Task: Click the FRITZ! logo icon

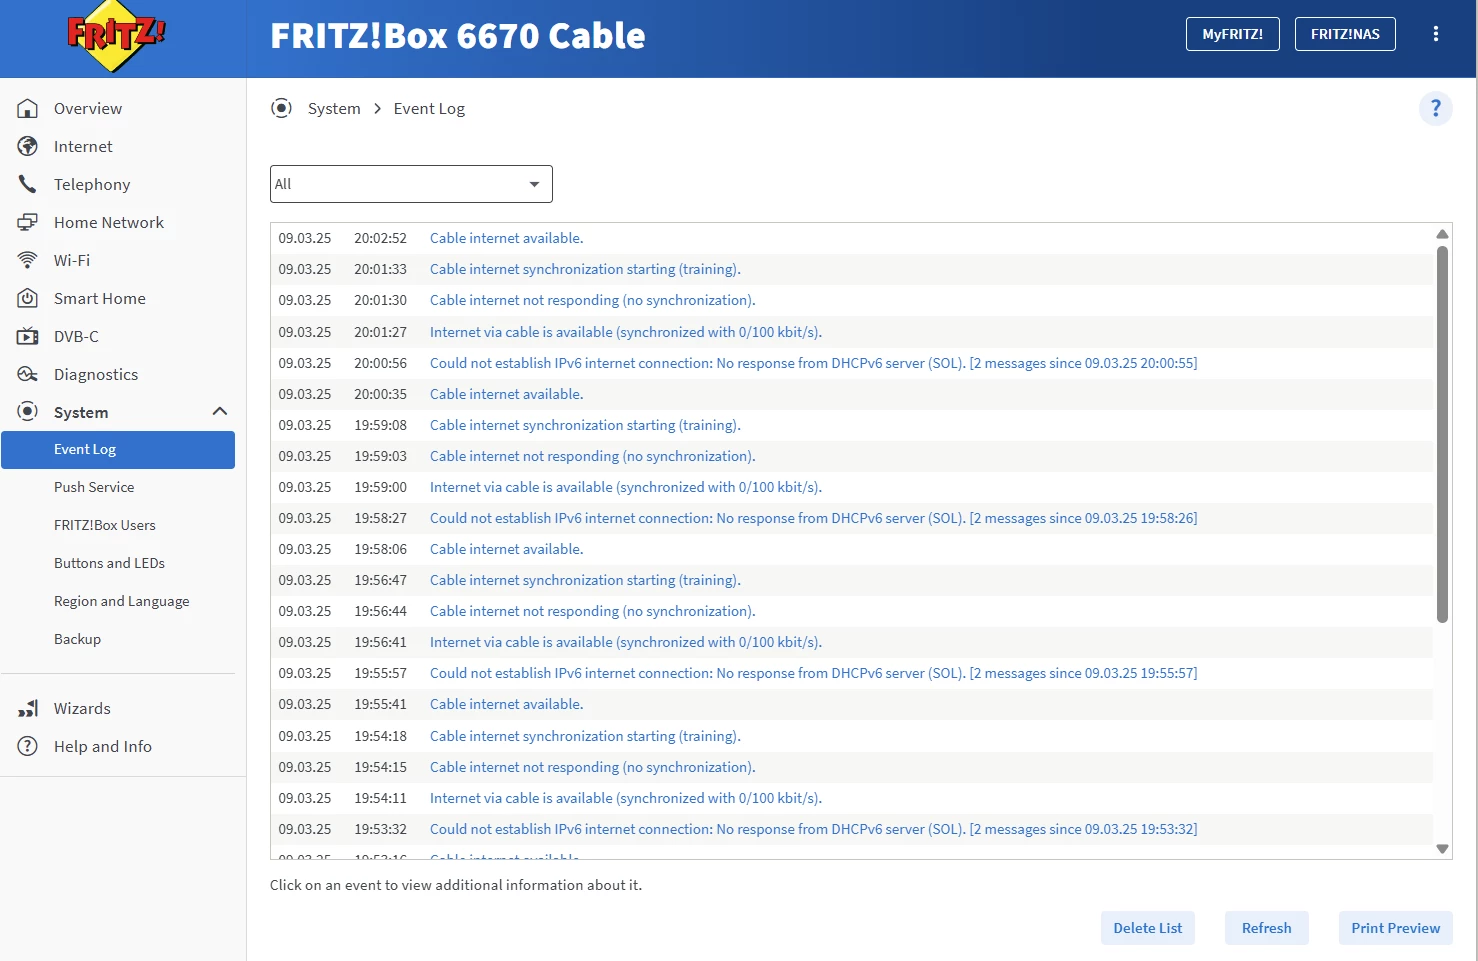Action: pyautogui.click(x=116, y=36)
